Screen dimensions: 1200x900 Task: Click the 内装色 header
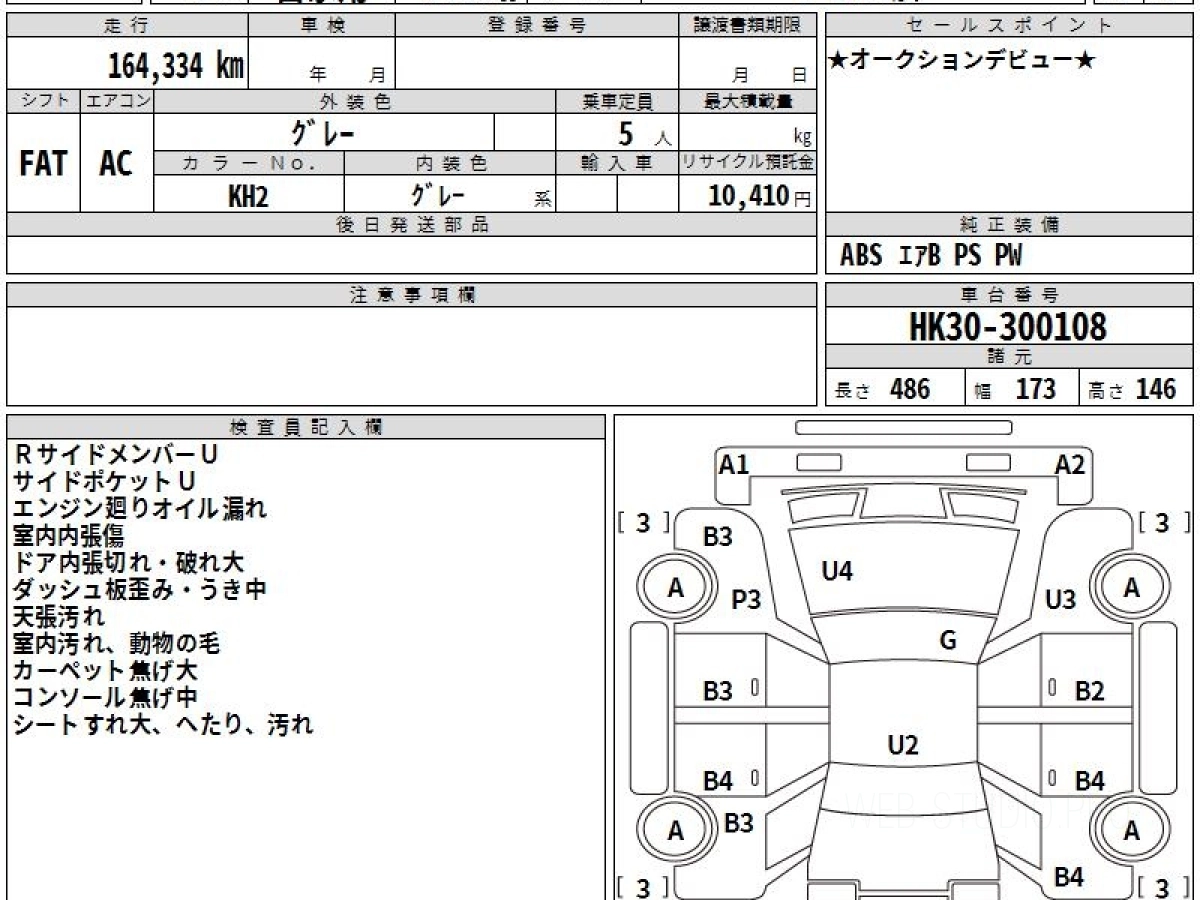[x=450, y=163]
